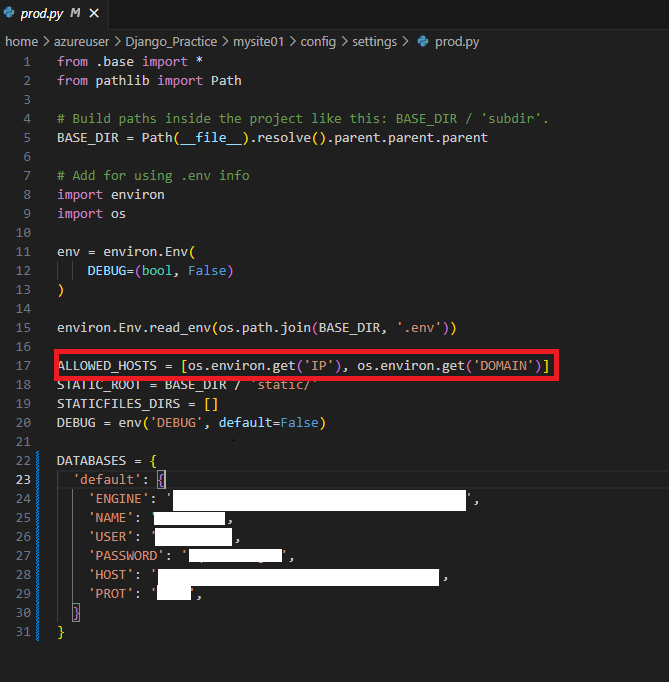Click 'STATICFILES_DIRS = []' line
The width and height of the screenshot is (669, 682).
point(137,404)
